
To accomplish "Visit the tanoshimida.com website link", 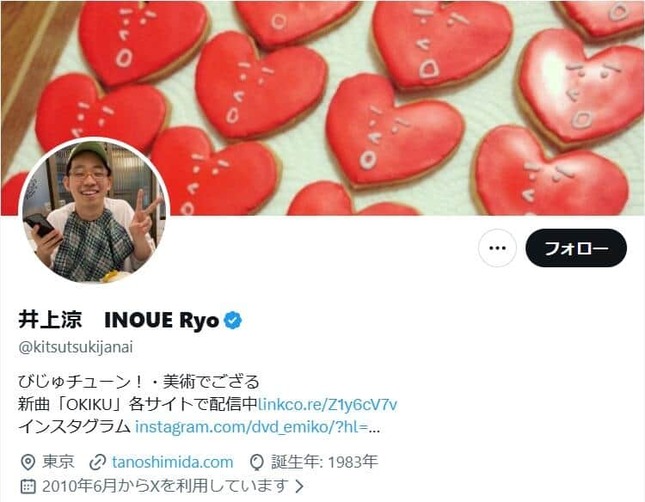I will pos(172,462).
